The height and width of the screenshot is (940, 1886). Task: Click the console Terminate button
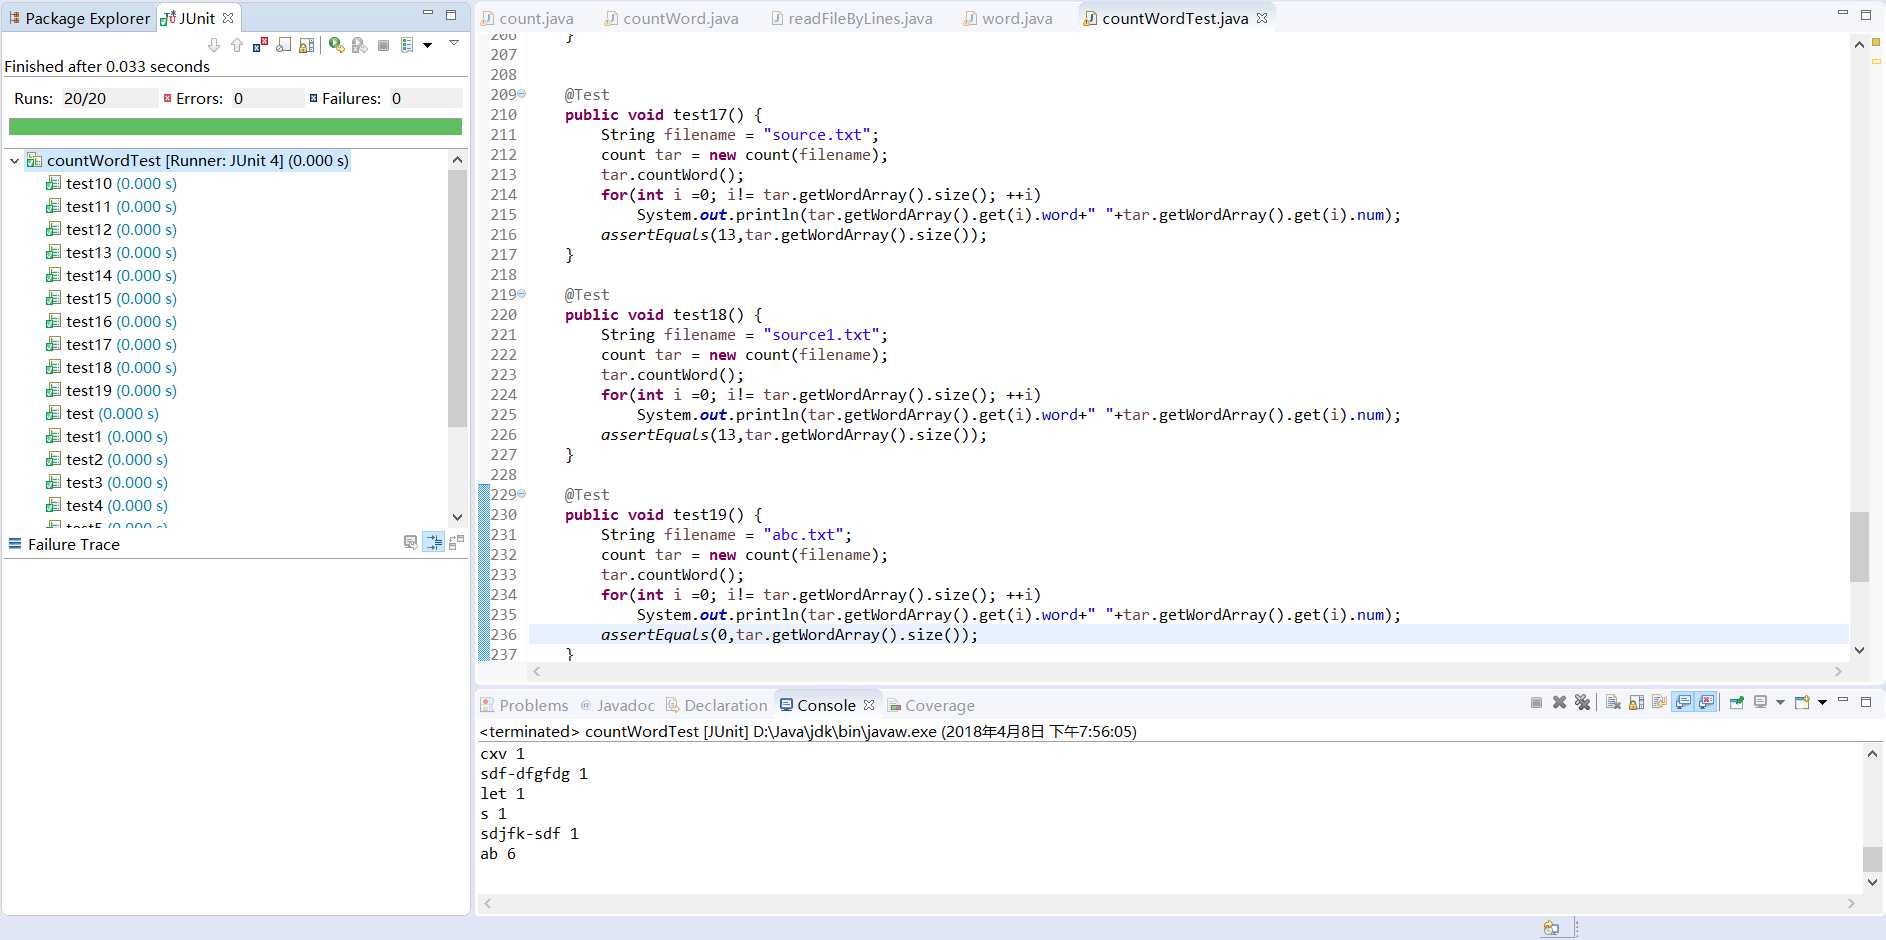click(x=1536, y=703)
